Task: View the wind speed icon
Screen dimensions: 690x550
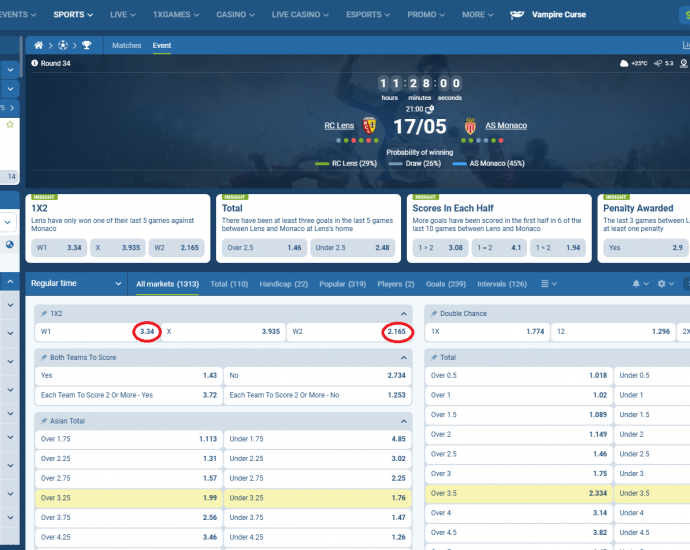Action: [658, 63]
